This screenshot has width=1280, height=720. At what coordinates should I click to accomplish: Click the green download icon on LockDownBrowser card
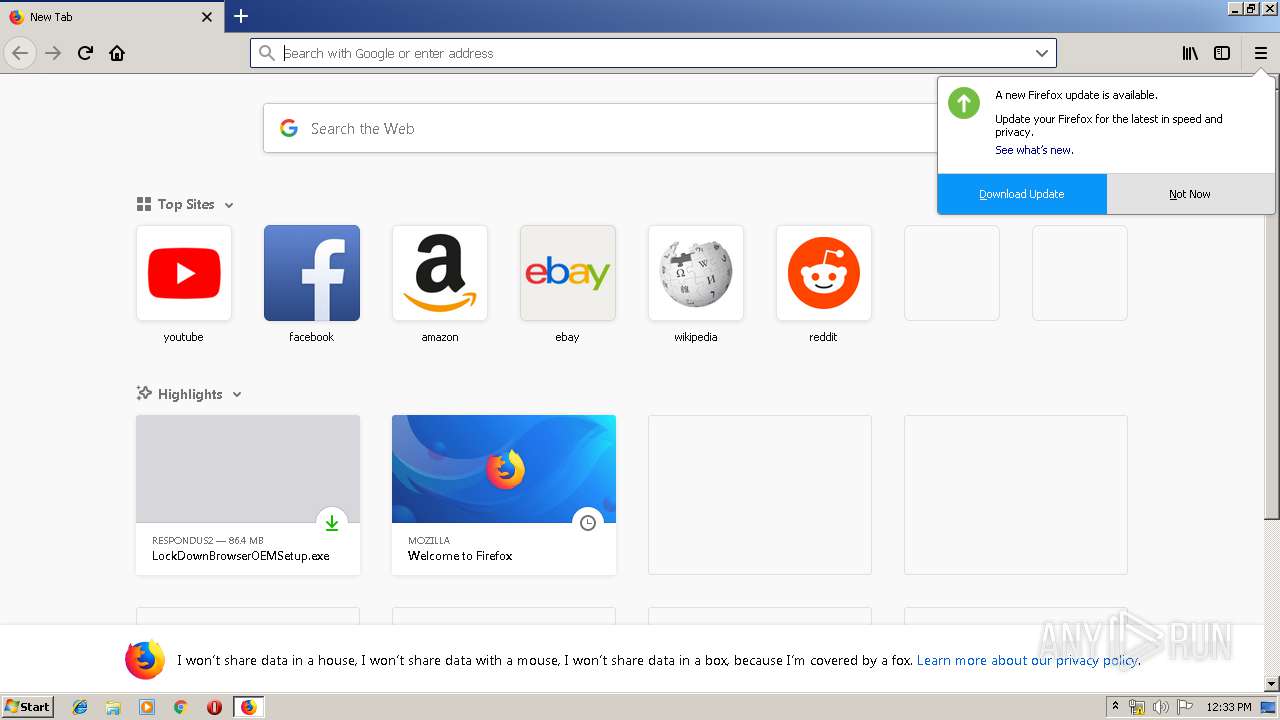pos(332,523)
